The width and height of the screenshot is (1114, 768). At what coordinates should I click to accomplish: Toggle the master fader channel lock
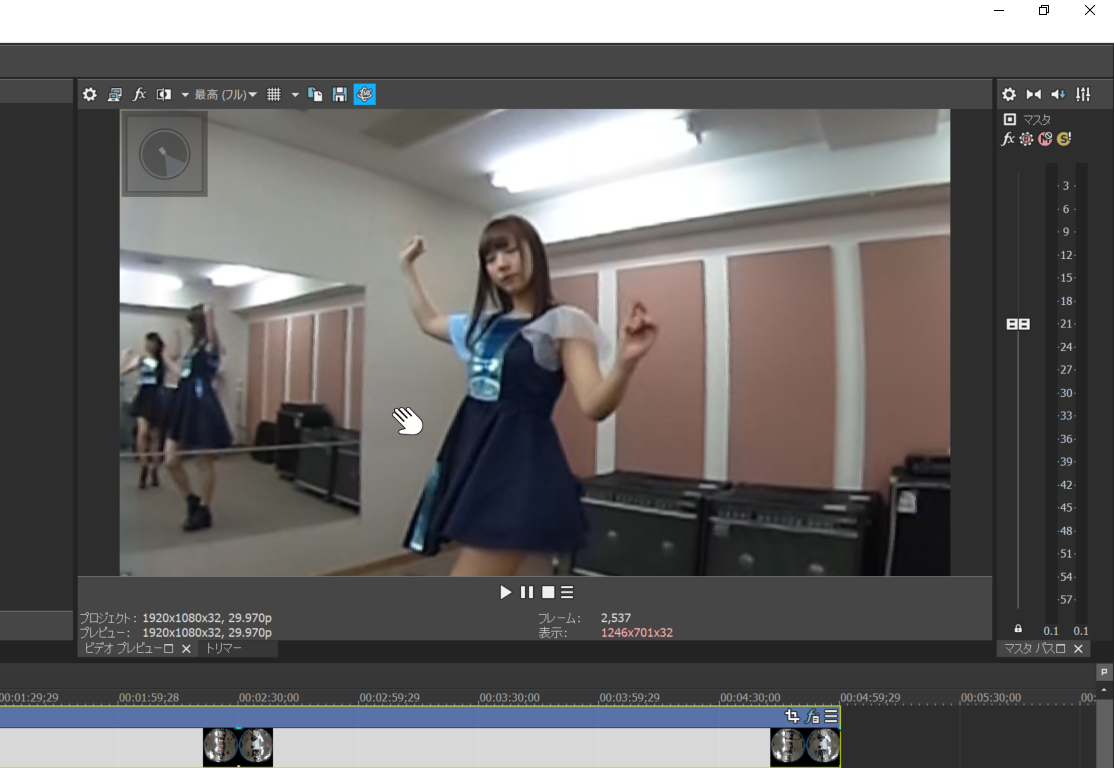pos(1018,629)
